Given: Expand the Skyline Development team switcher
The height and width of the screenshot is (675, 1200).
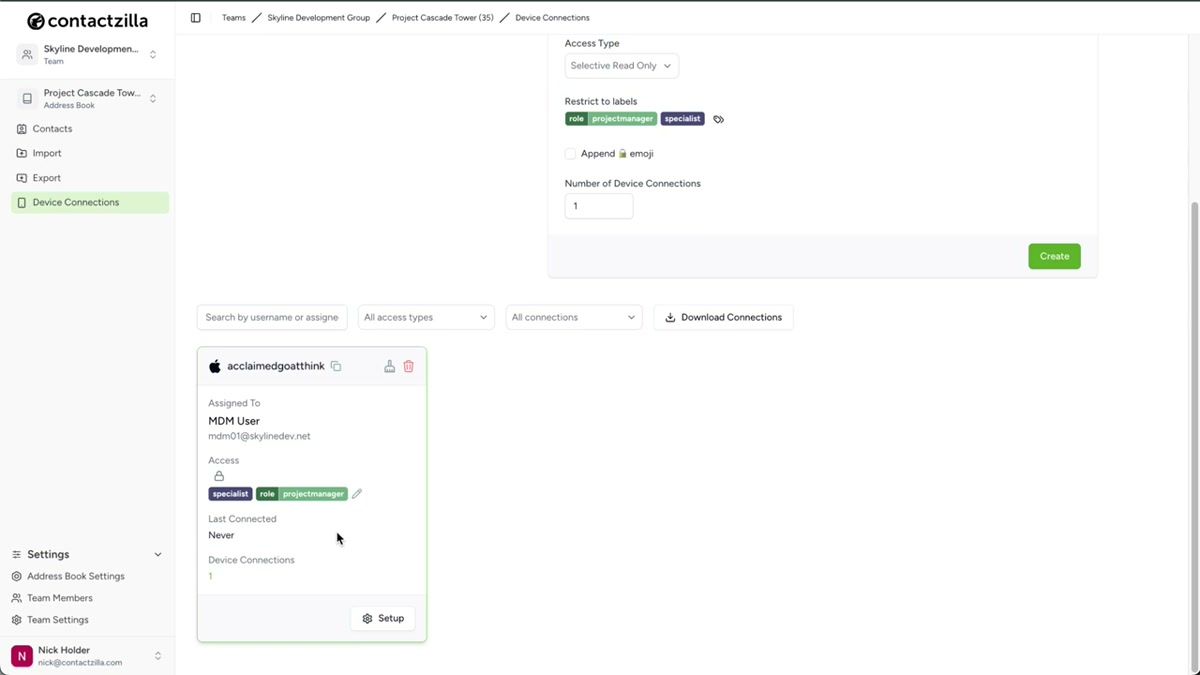Looking at the screenshot, I should tap(153, 55).
